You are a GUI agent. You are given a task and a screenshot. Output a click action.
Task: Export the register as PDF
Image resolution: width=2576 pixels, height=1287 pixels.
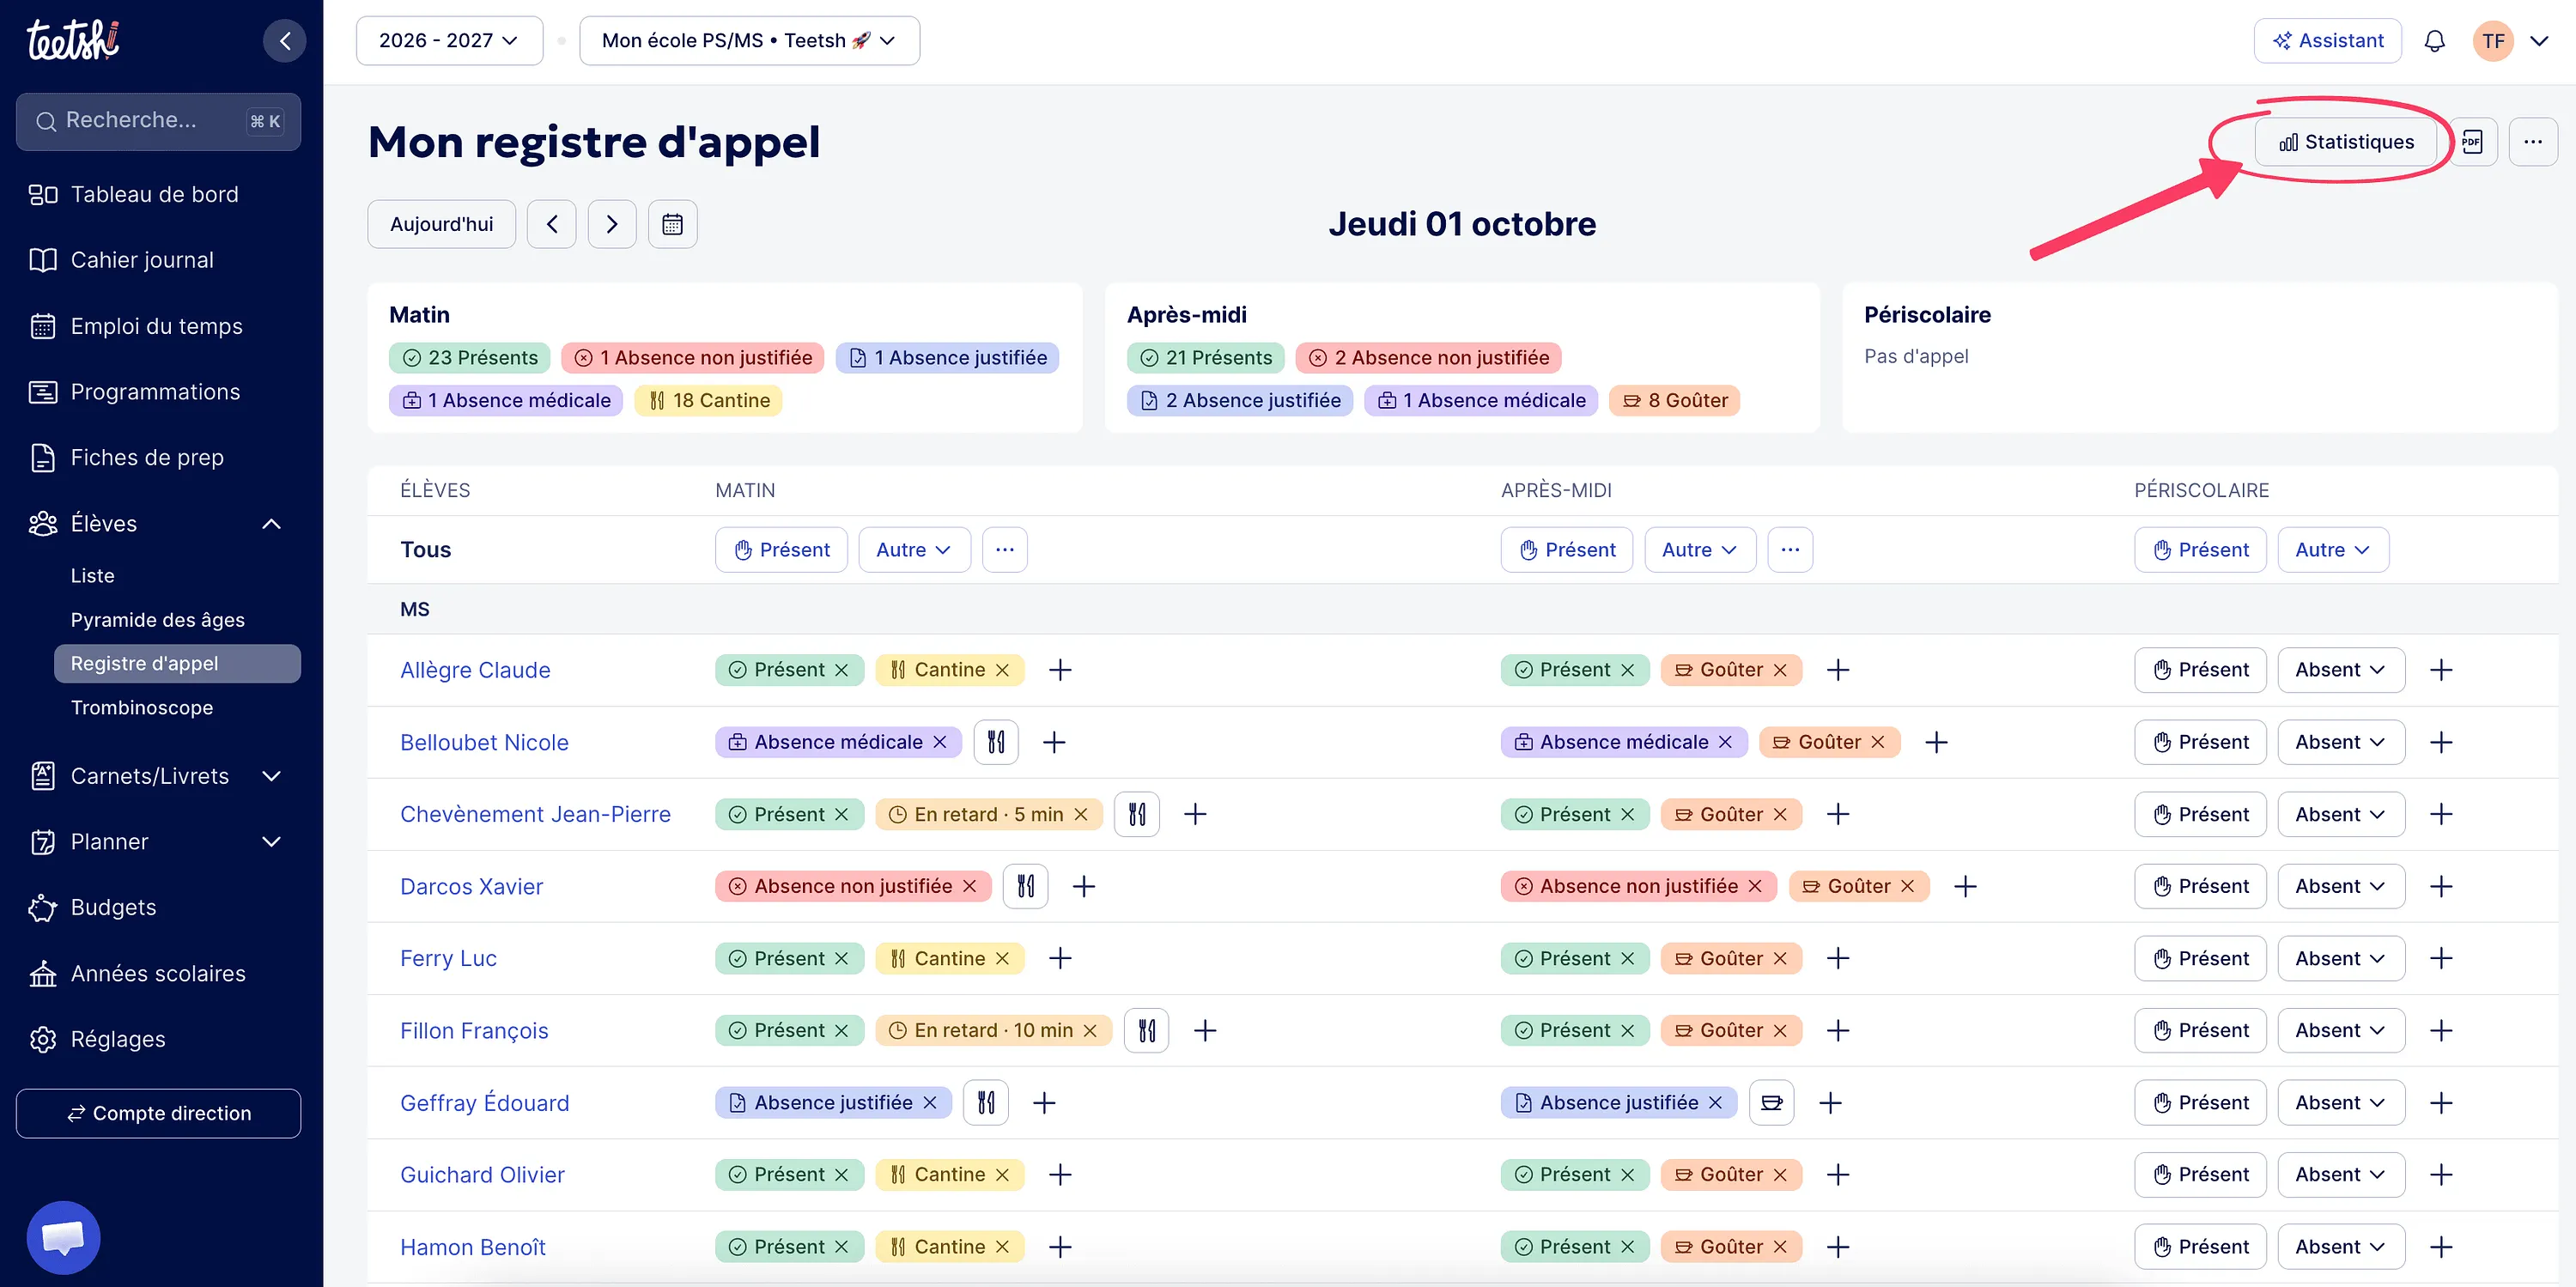[2473, 142]
